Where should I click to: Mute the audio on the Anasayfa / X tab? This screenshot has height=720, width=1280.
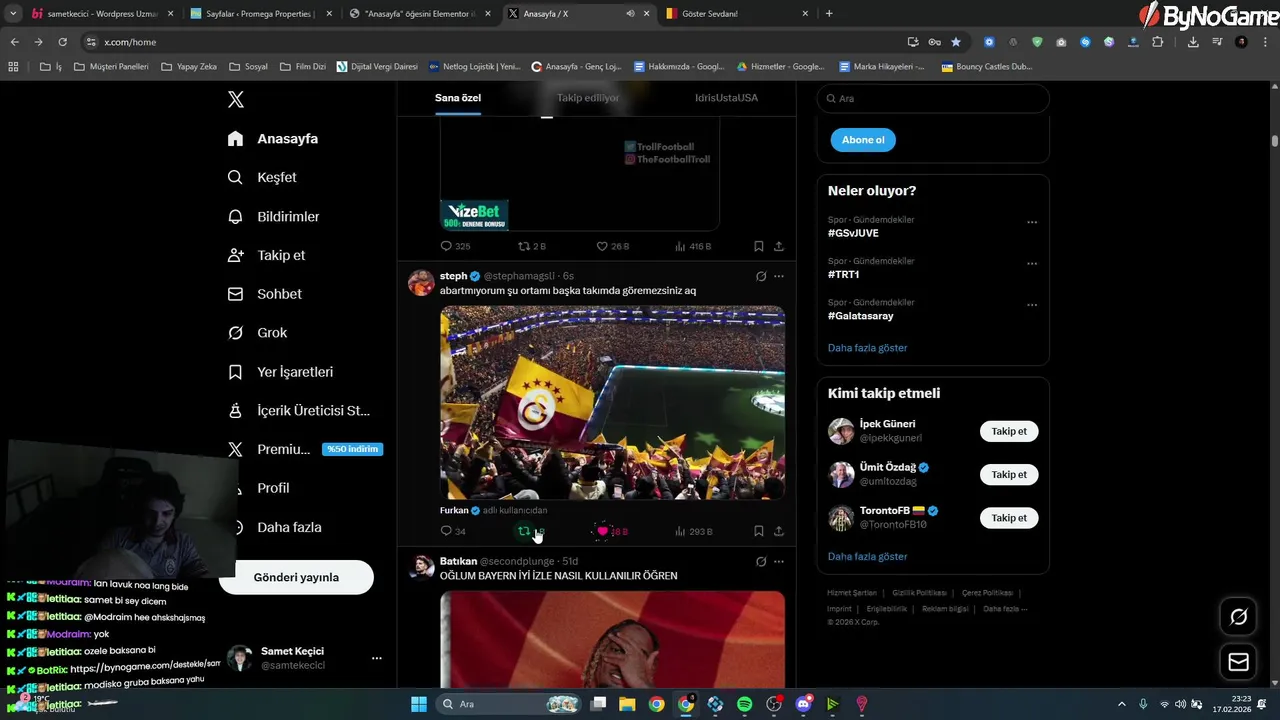coord(630,14)
